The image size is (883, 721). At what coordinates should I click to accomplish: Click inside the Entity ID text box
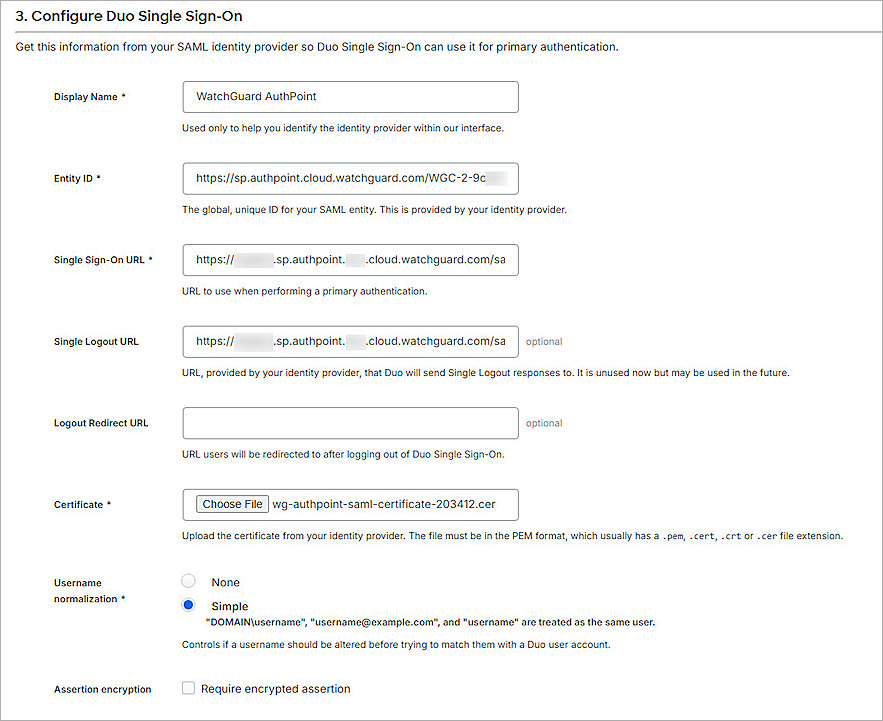[349, 178]
